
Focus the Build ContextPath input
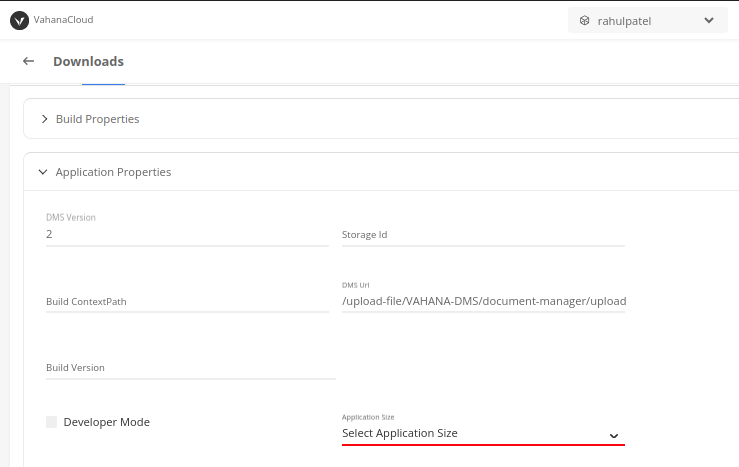(x=187, y=302)
